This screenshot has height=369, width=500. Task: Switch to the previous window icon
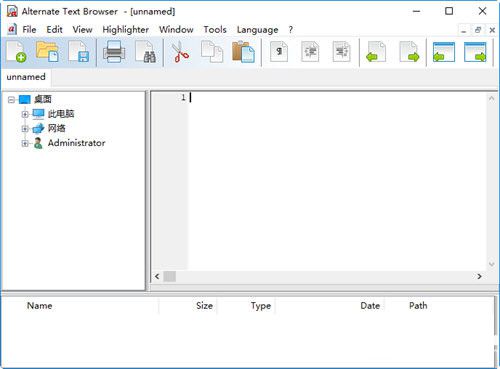click(444, 52)
